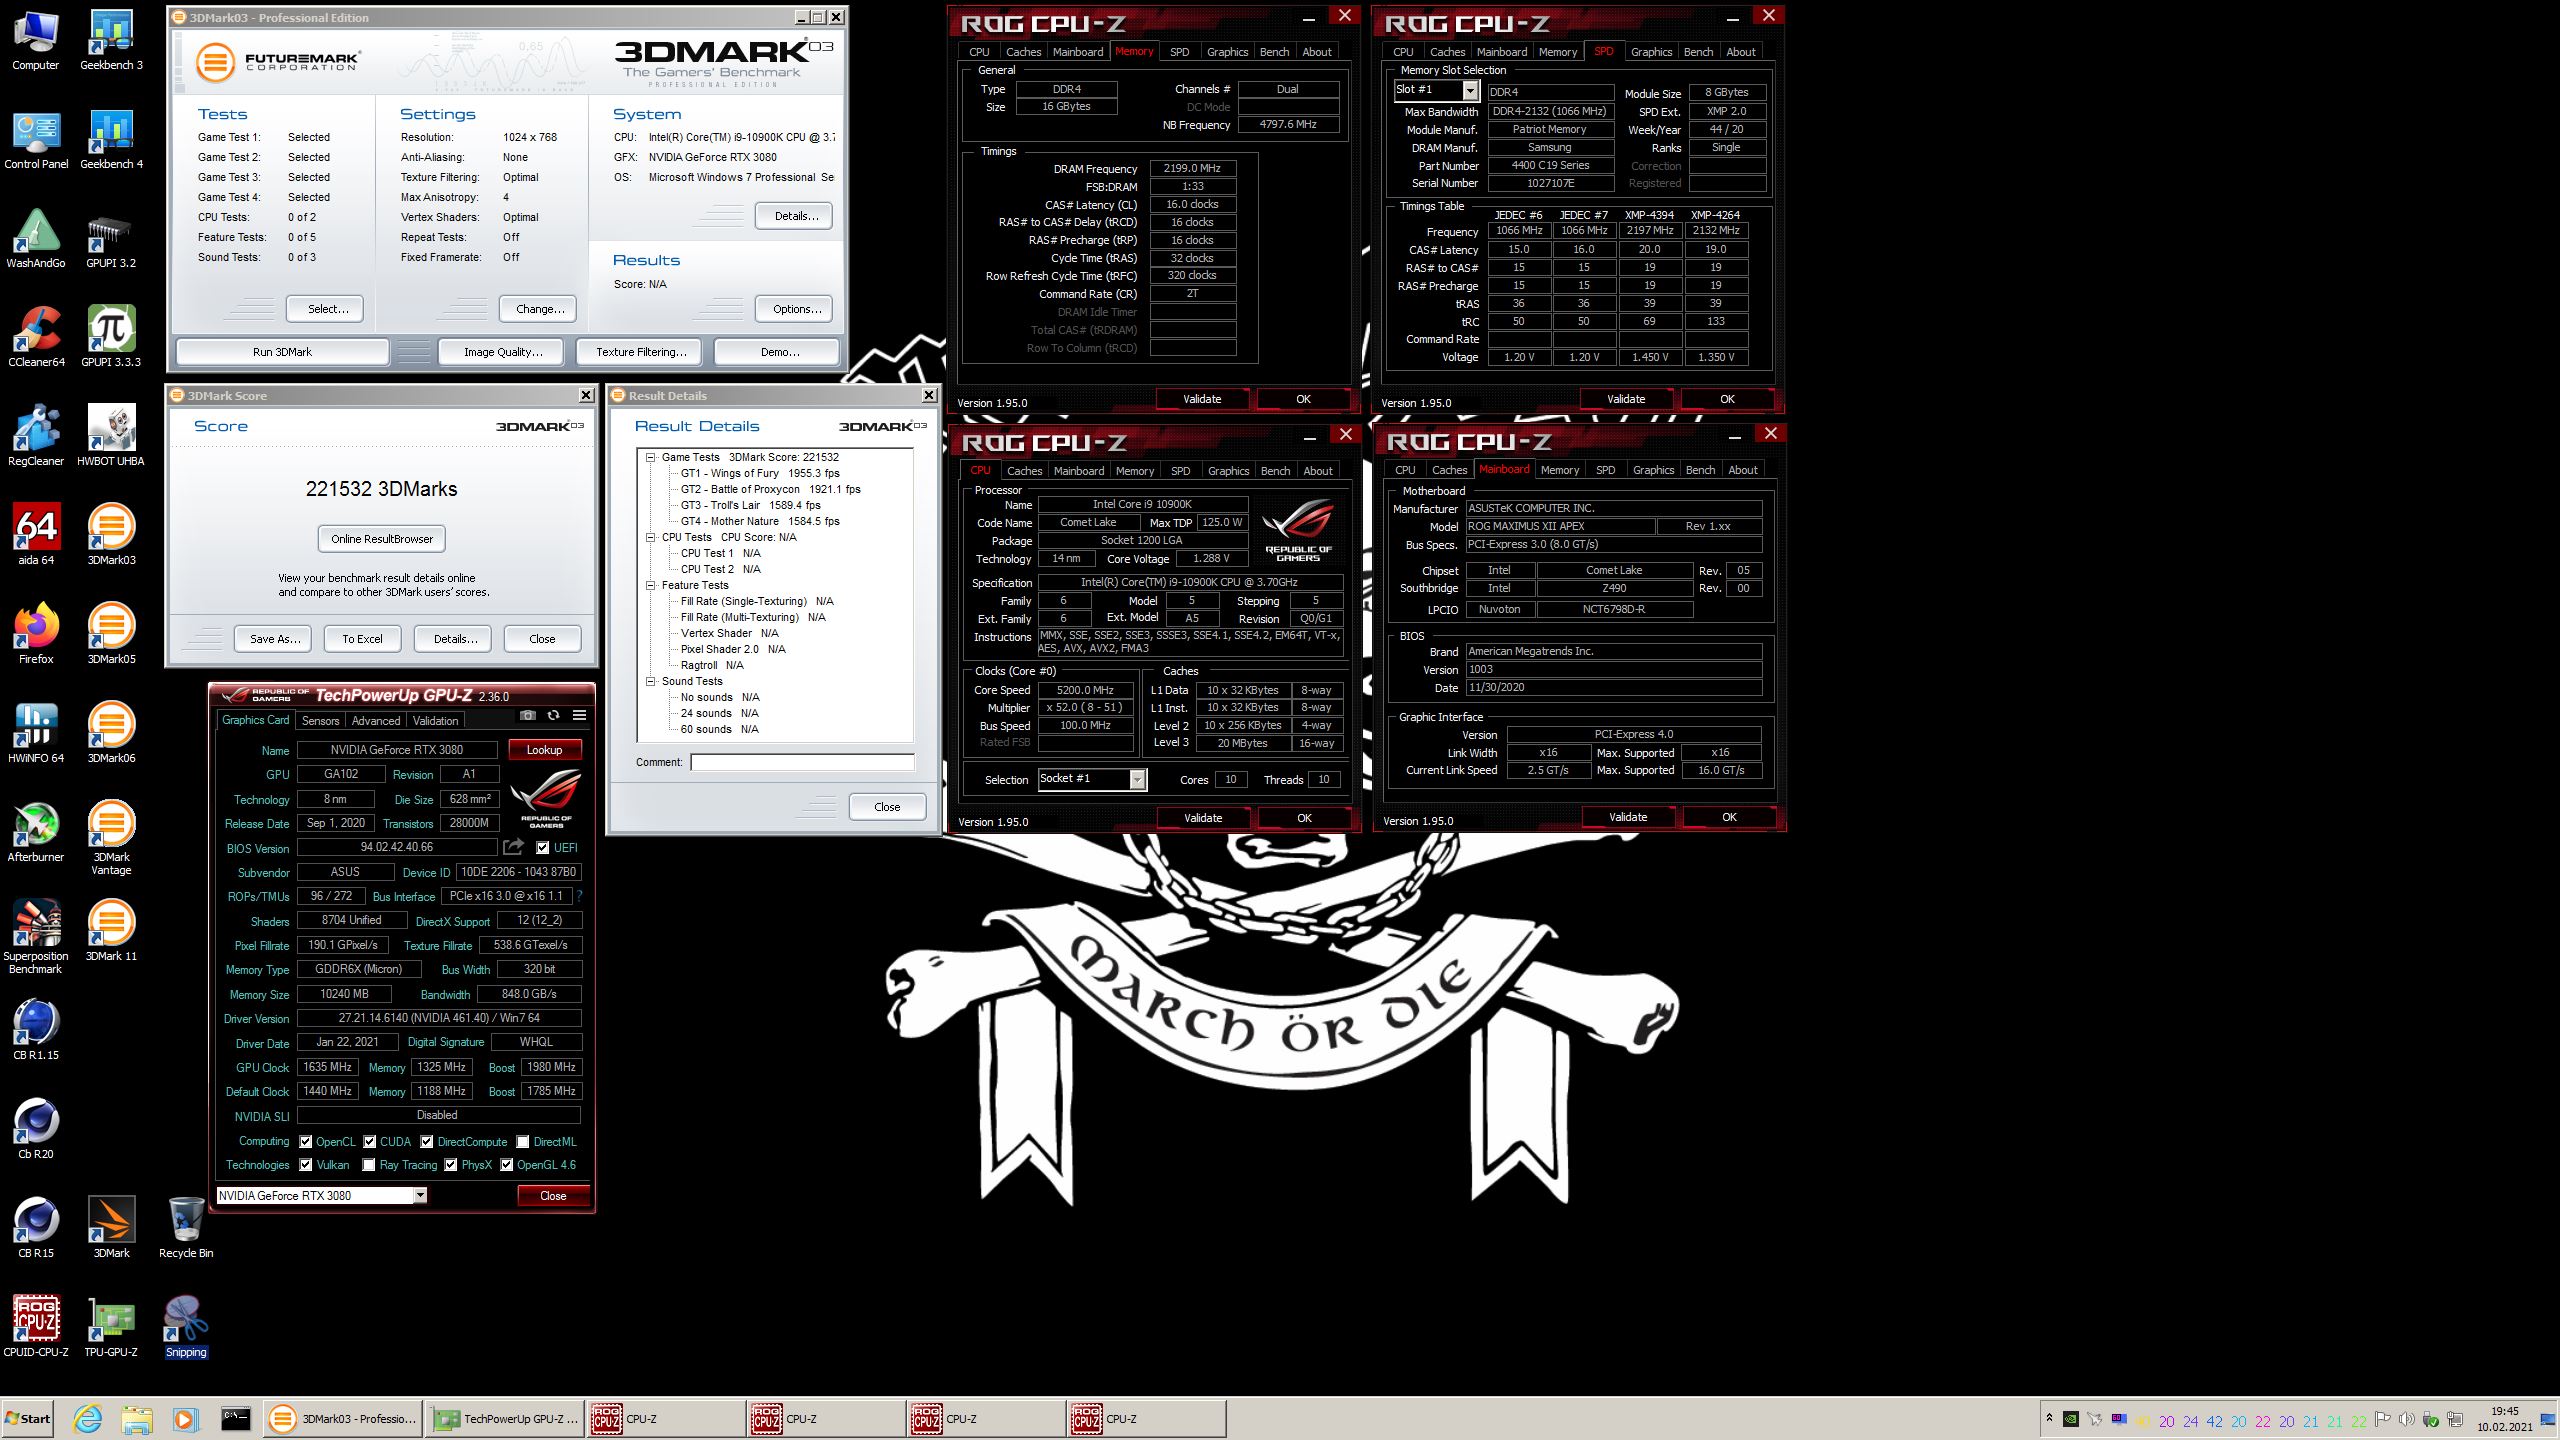The image size is (2560, 1440).
Task: Open aida 64 desktop shortcut
Action: pos(36,535)
